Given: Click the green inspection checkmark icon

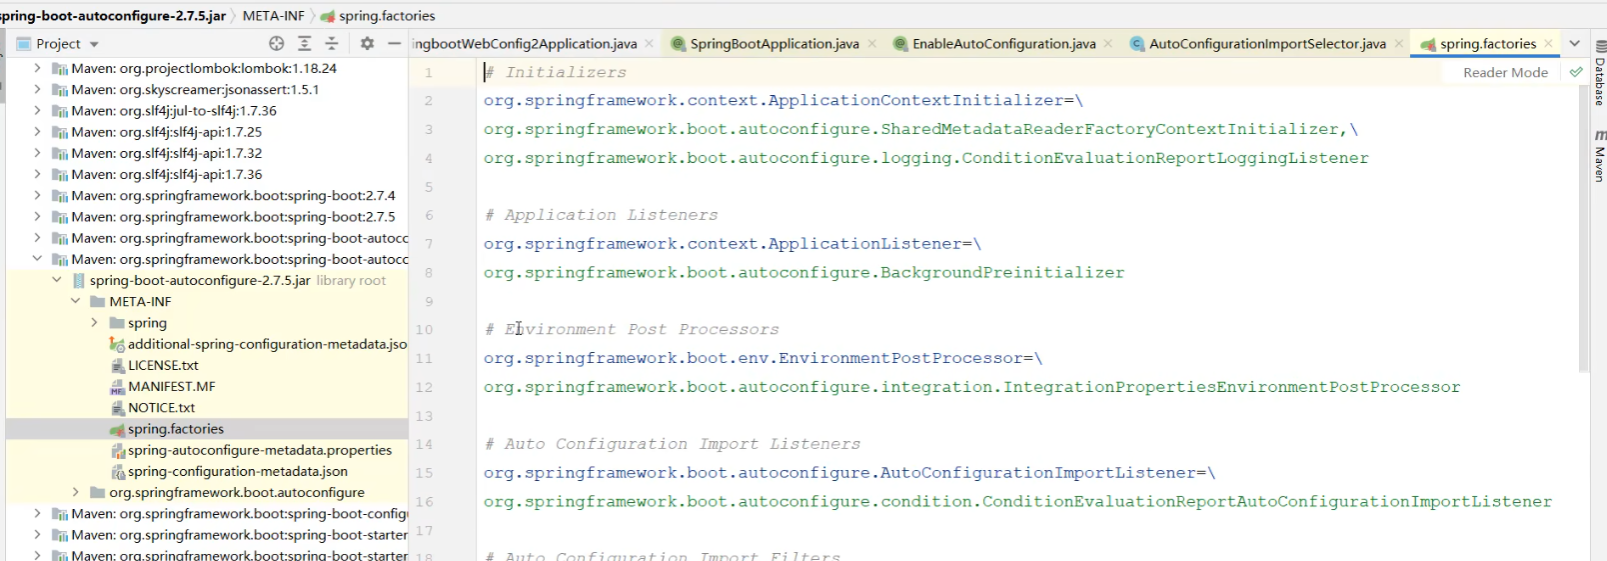Looking at the screenshot, I should pyautogui.click(x=1576, y=72).
